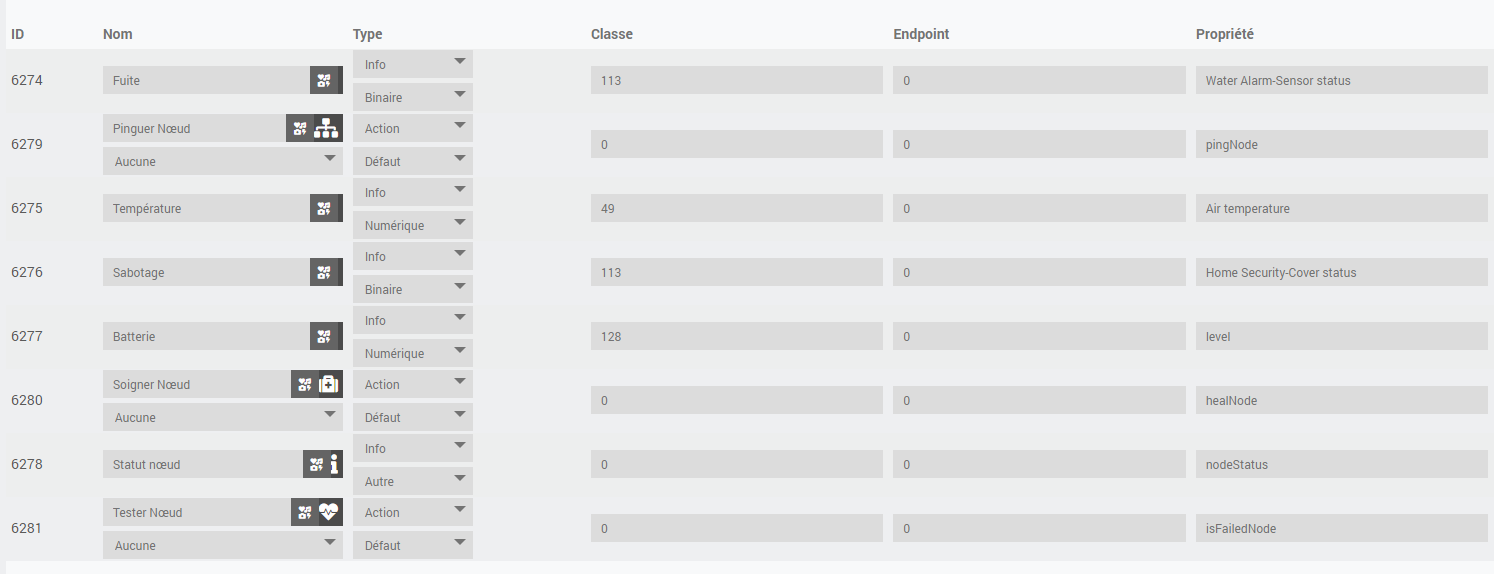Open the Numérique subtype dropdown for Température

tap(413, 225)
